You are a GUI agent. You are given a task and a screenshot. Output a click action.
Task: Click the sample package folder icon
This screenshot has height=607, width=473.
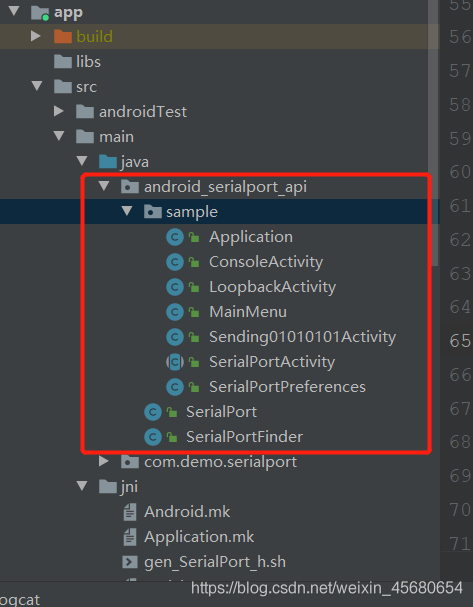(153, 212)
